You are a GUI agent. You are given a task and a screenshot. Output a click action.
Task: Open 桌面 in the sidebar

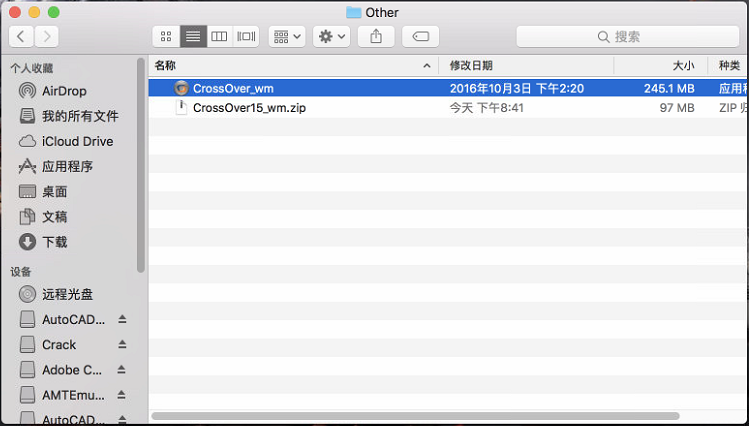43,192
